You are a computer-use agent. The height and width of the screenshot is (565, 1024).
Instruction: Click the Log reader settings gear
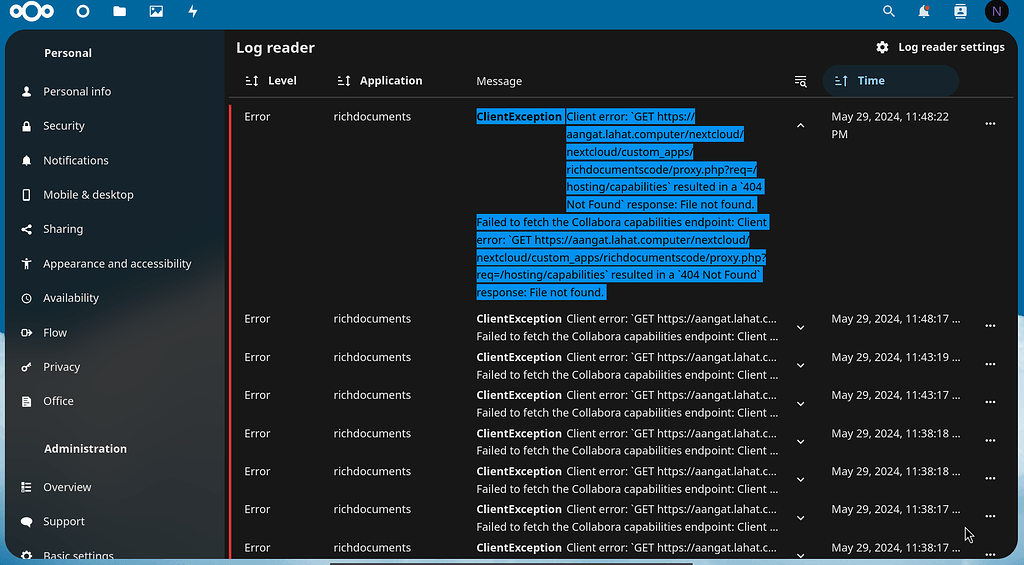882,47
